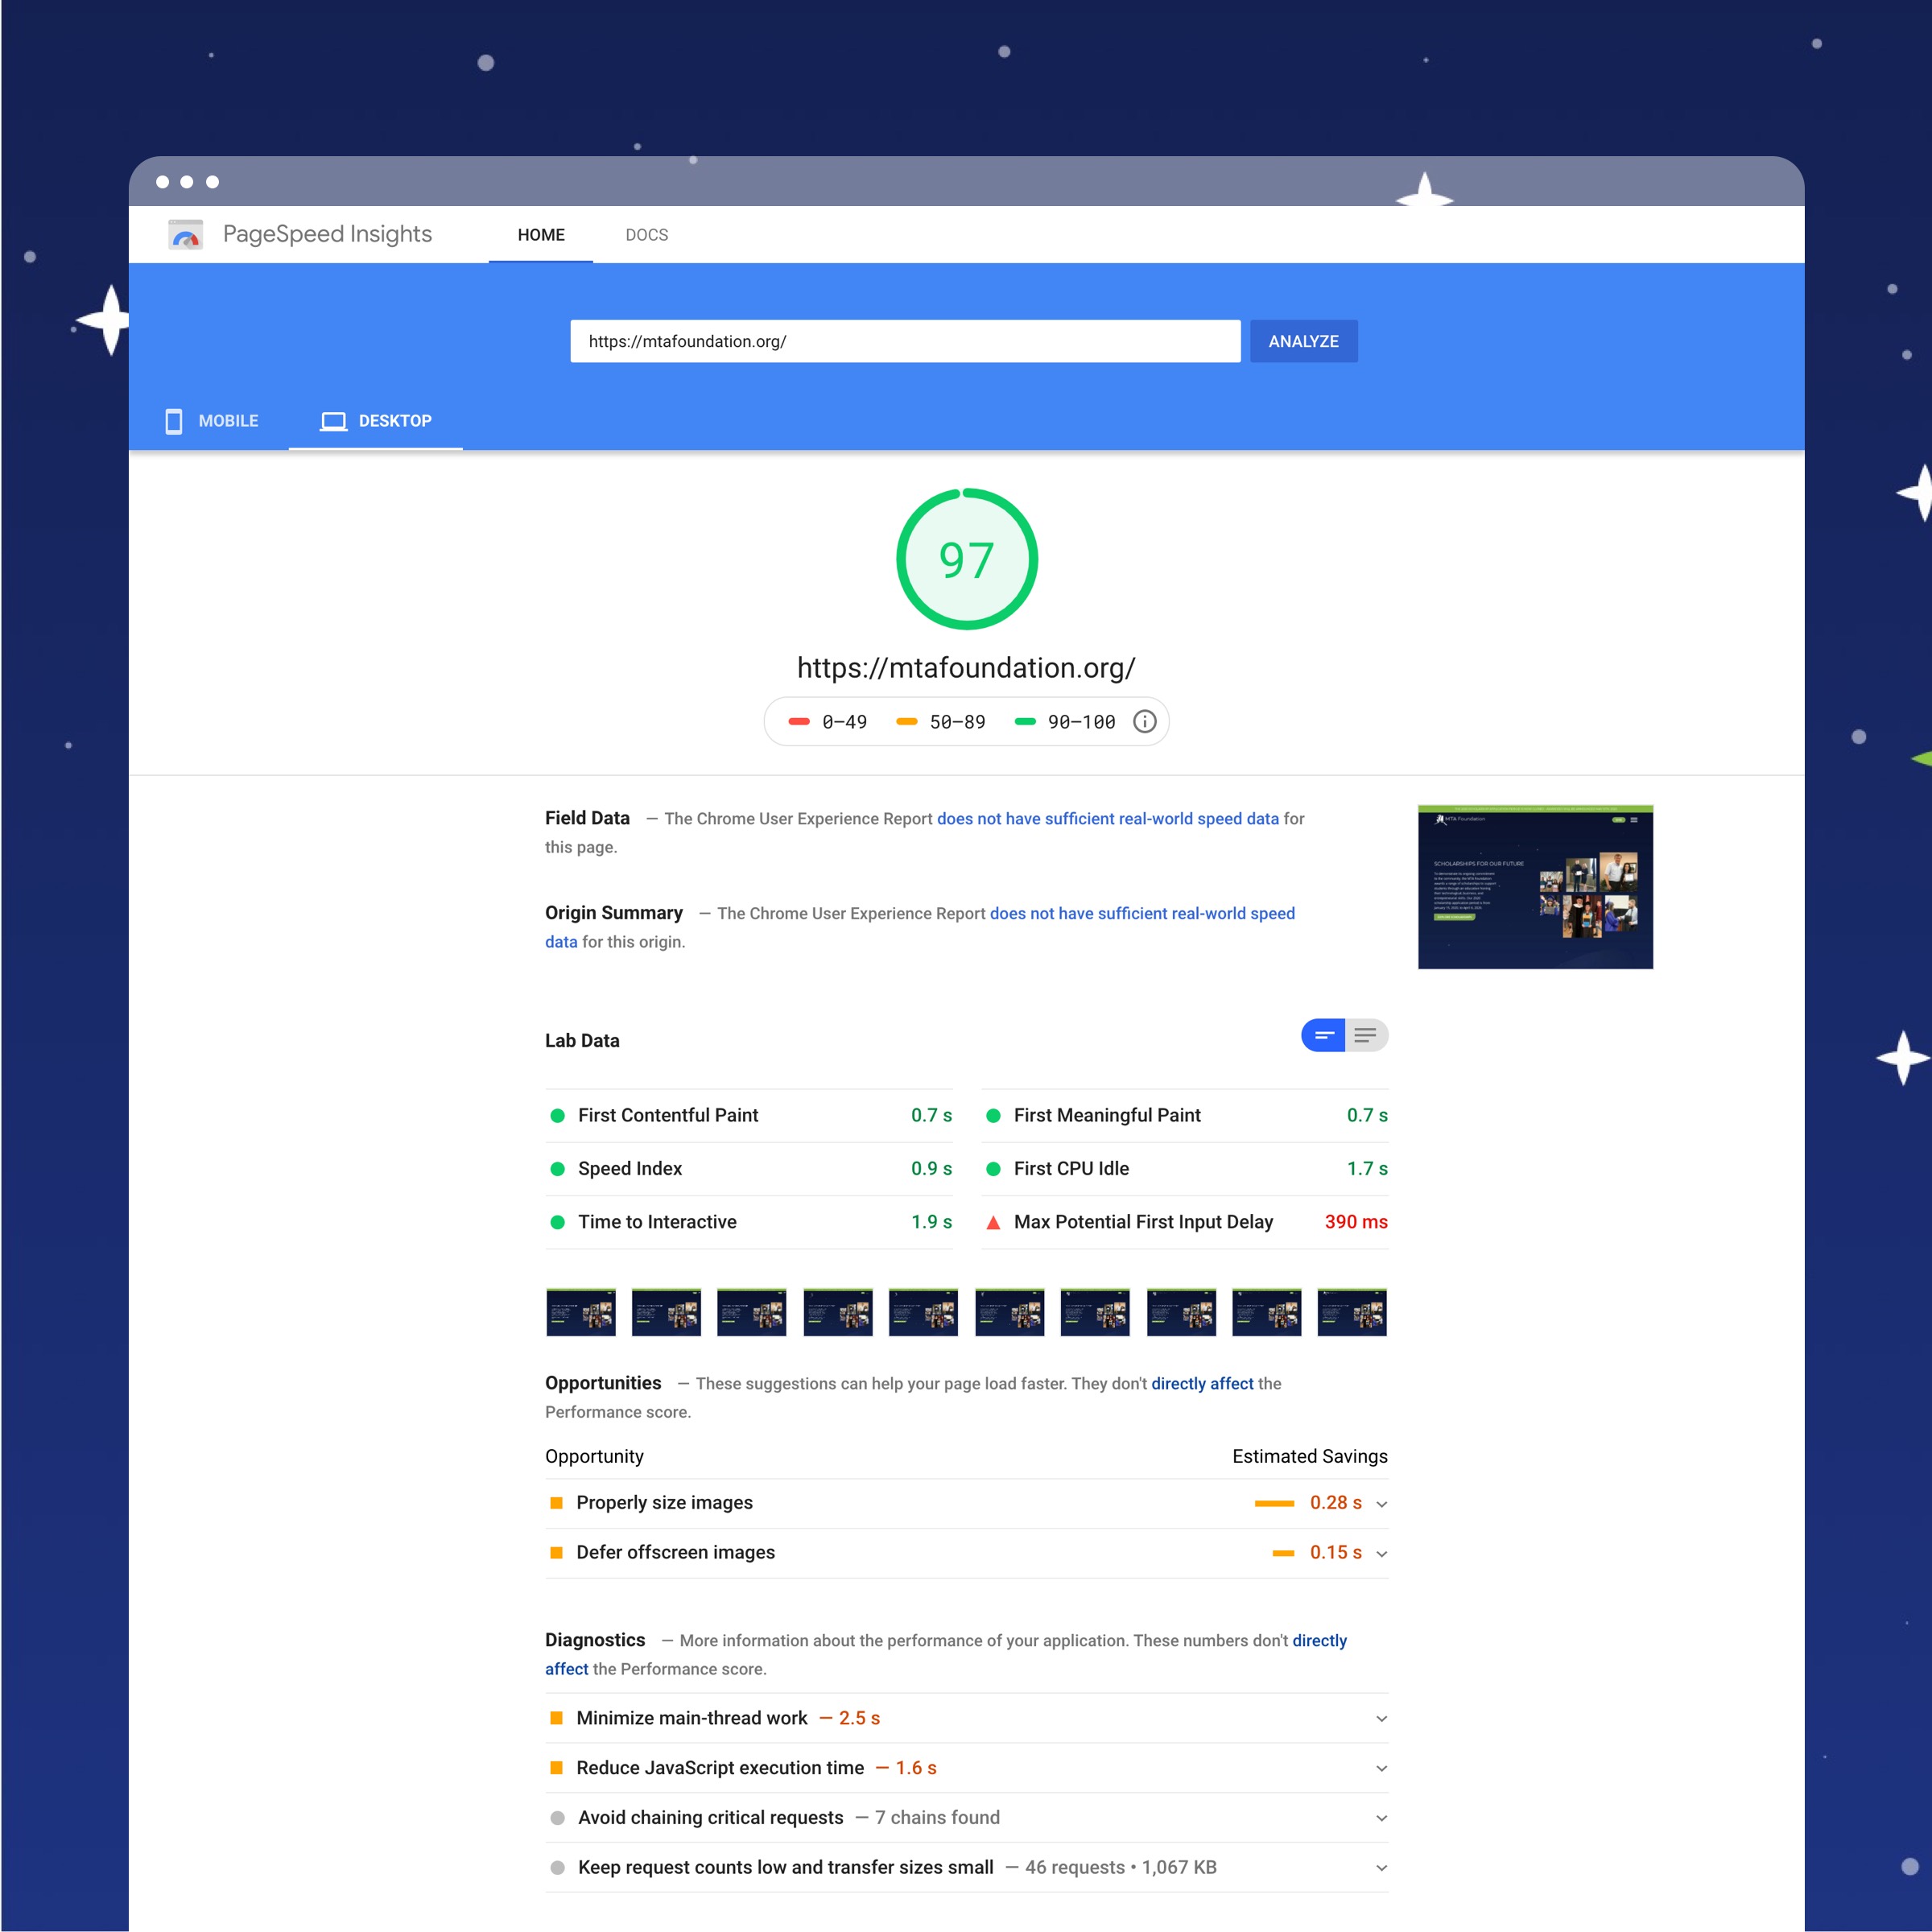This screenshot has height=1932, width=1932.
Task: Switch Lab Data to compact view toggle
Action: click(x=1323, y=1036)
